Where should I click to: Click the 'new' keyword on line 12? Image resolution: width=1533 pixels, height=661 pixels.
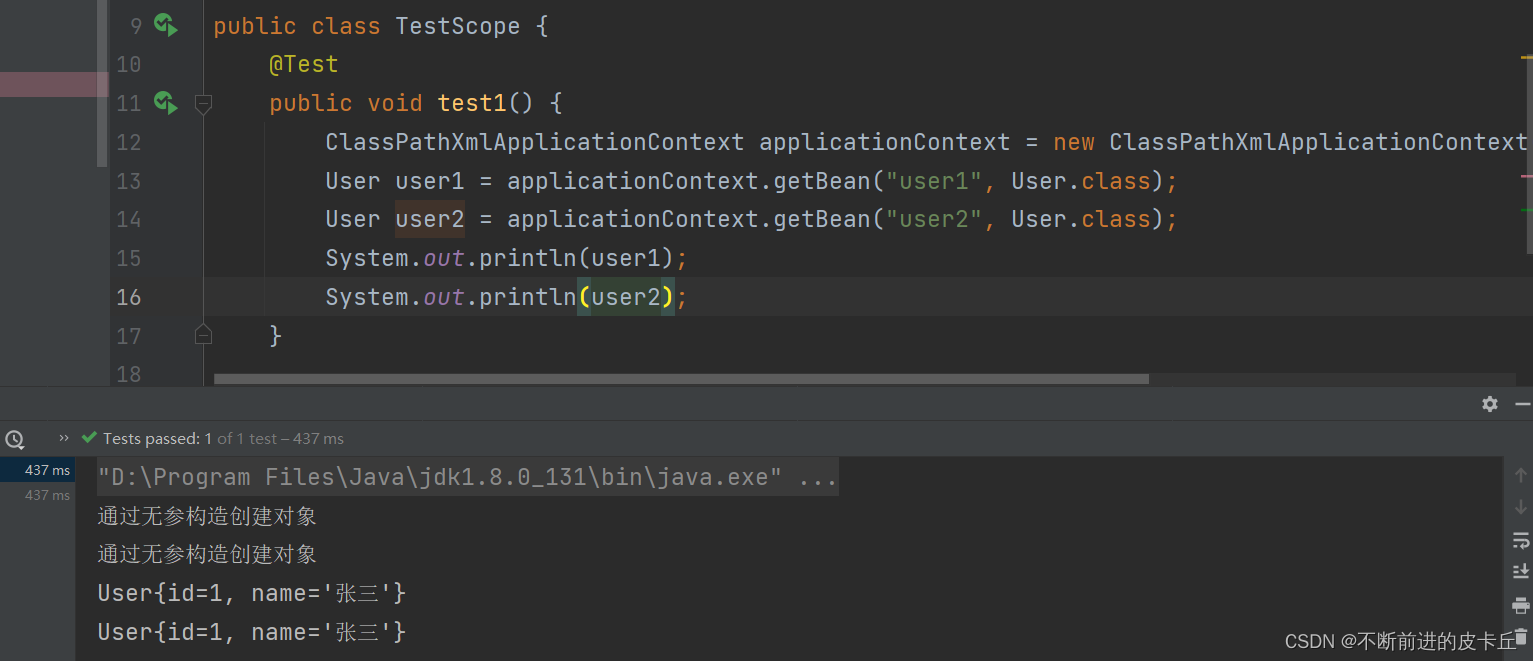coord(1074,142)
